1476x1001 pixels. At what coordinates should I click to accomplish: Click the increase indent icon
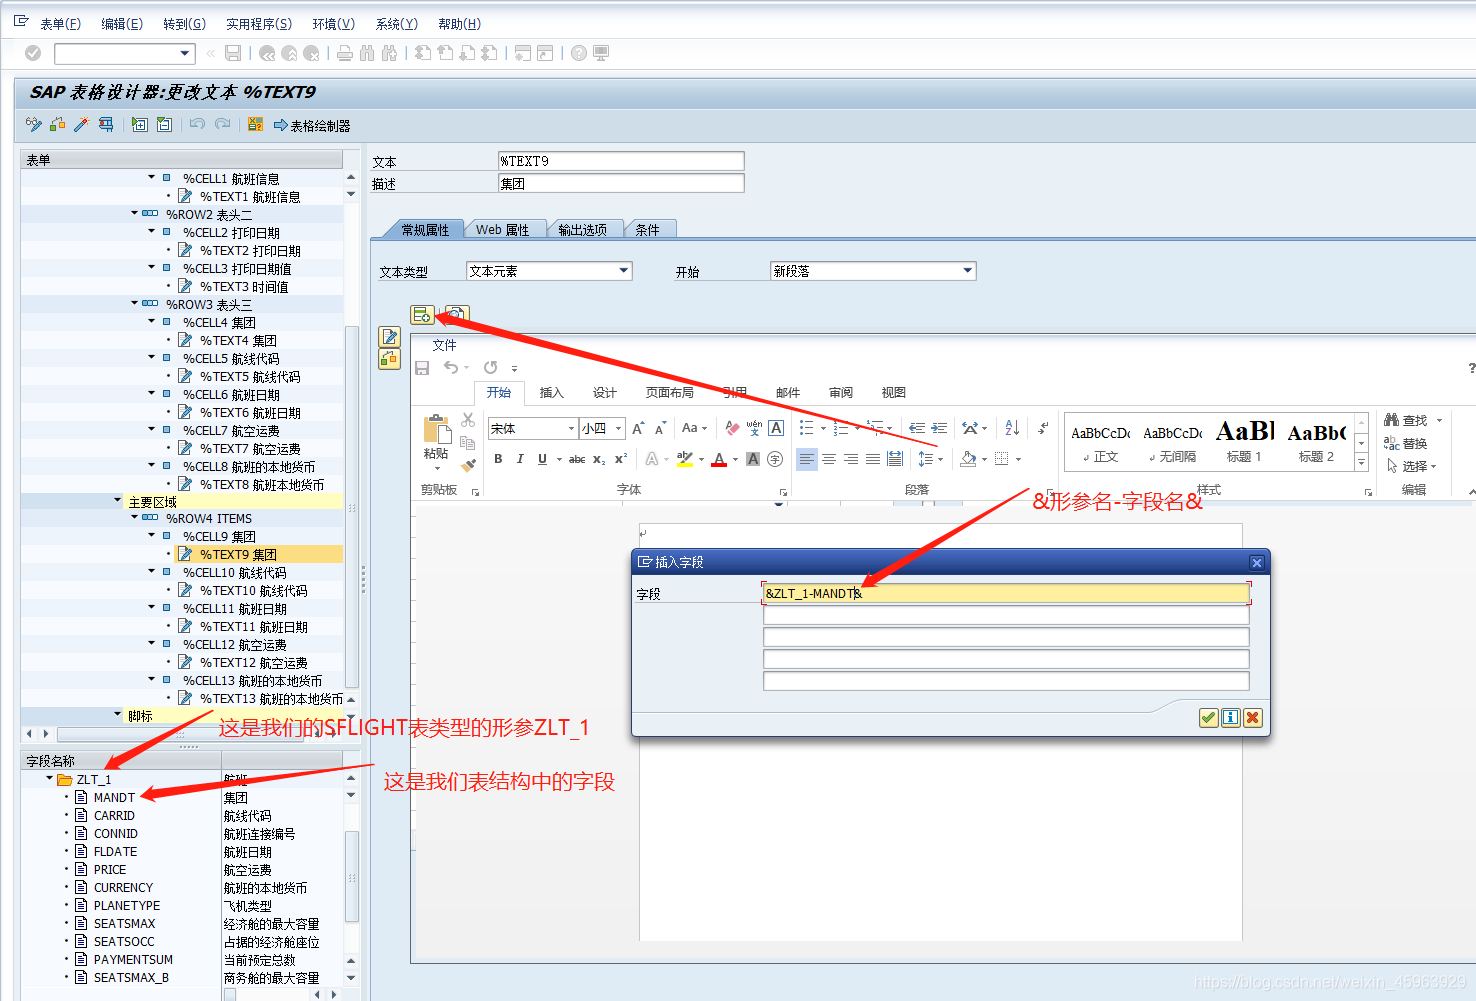(x=939, y=428)
